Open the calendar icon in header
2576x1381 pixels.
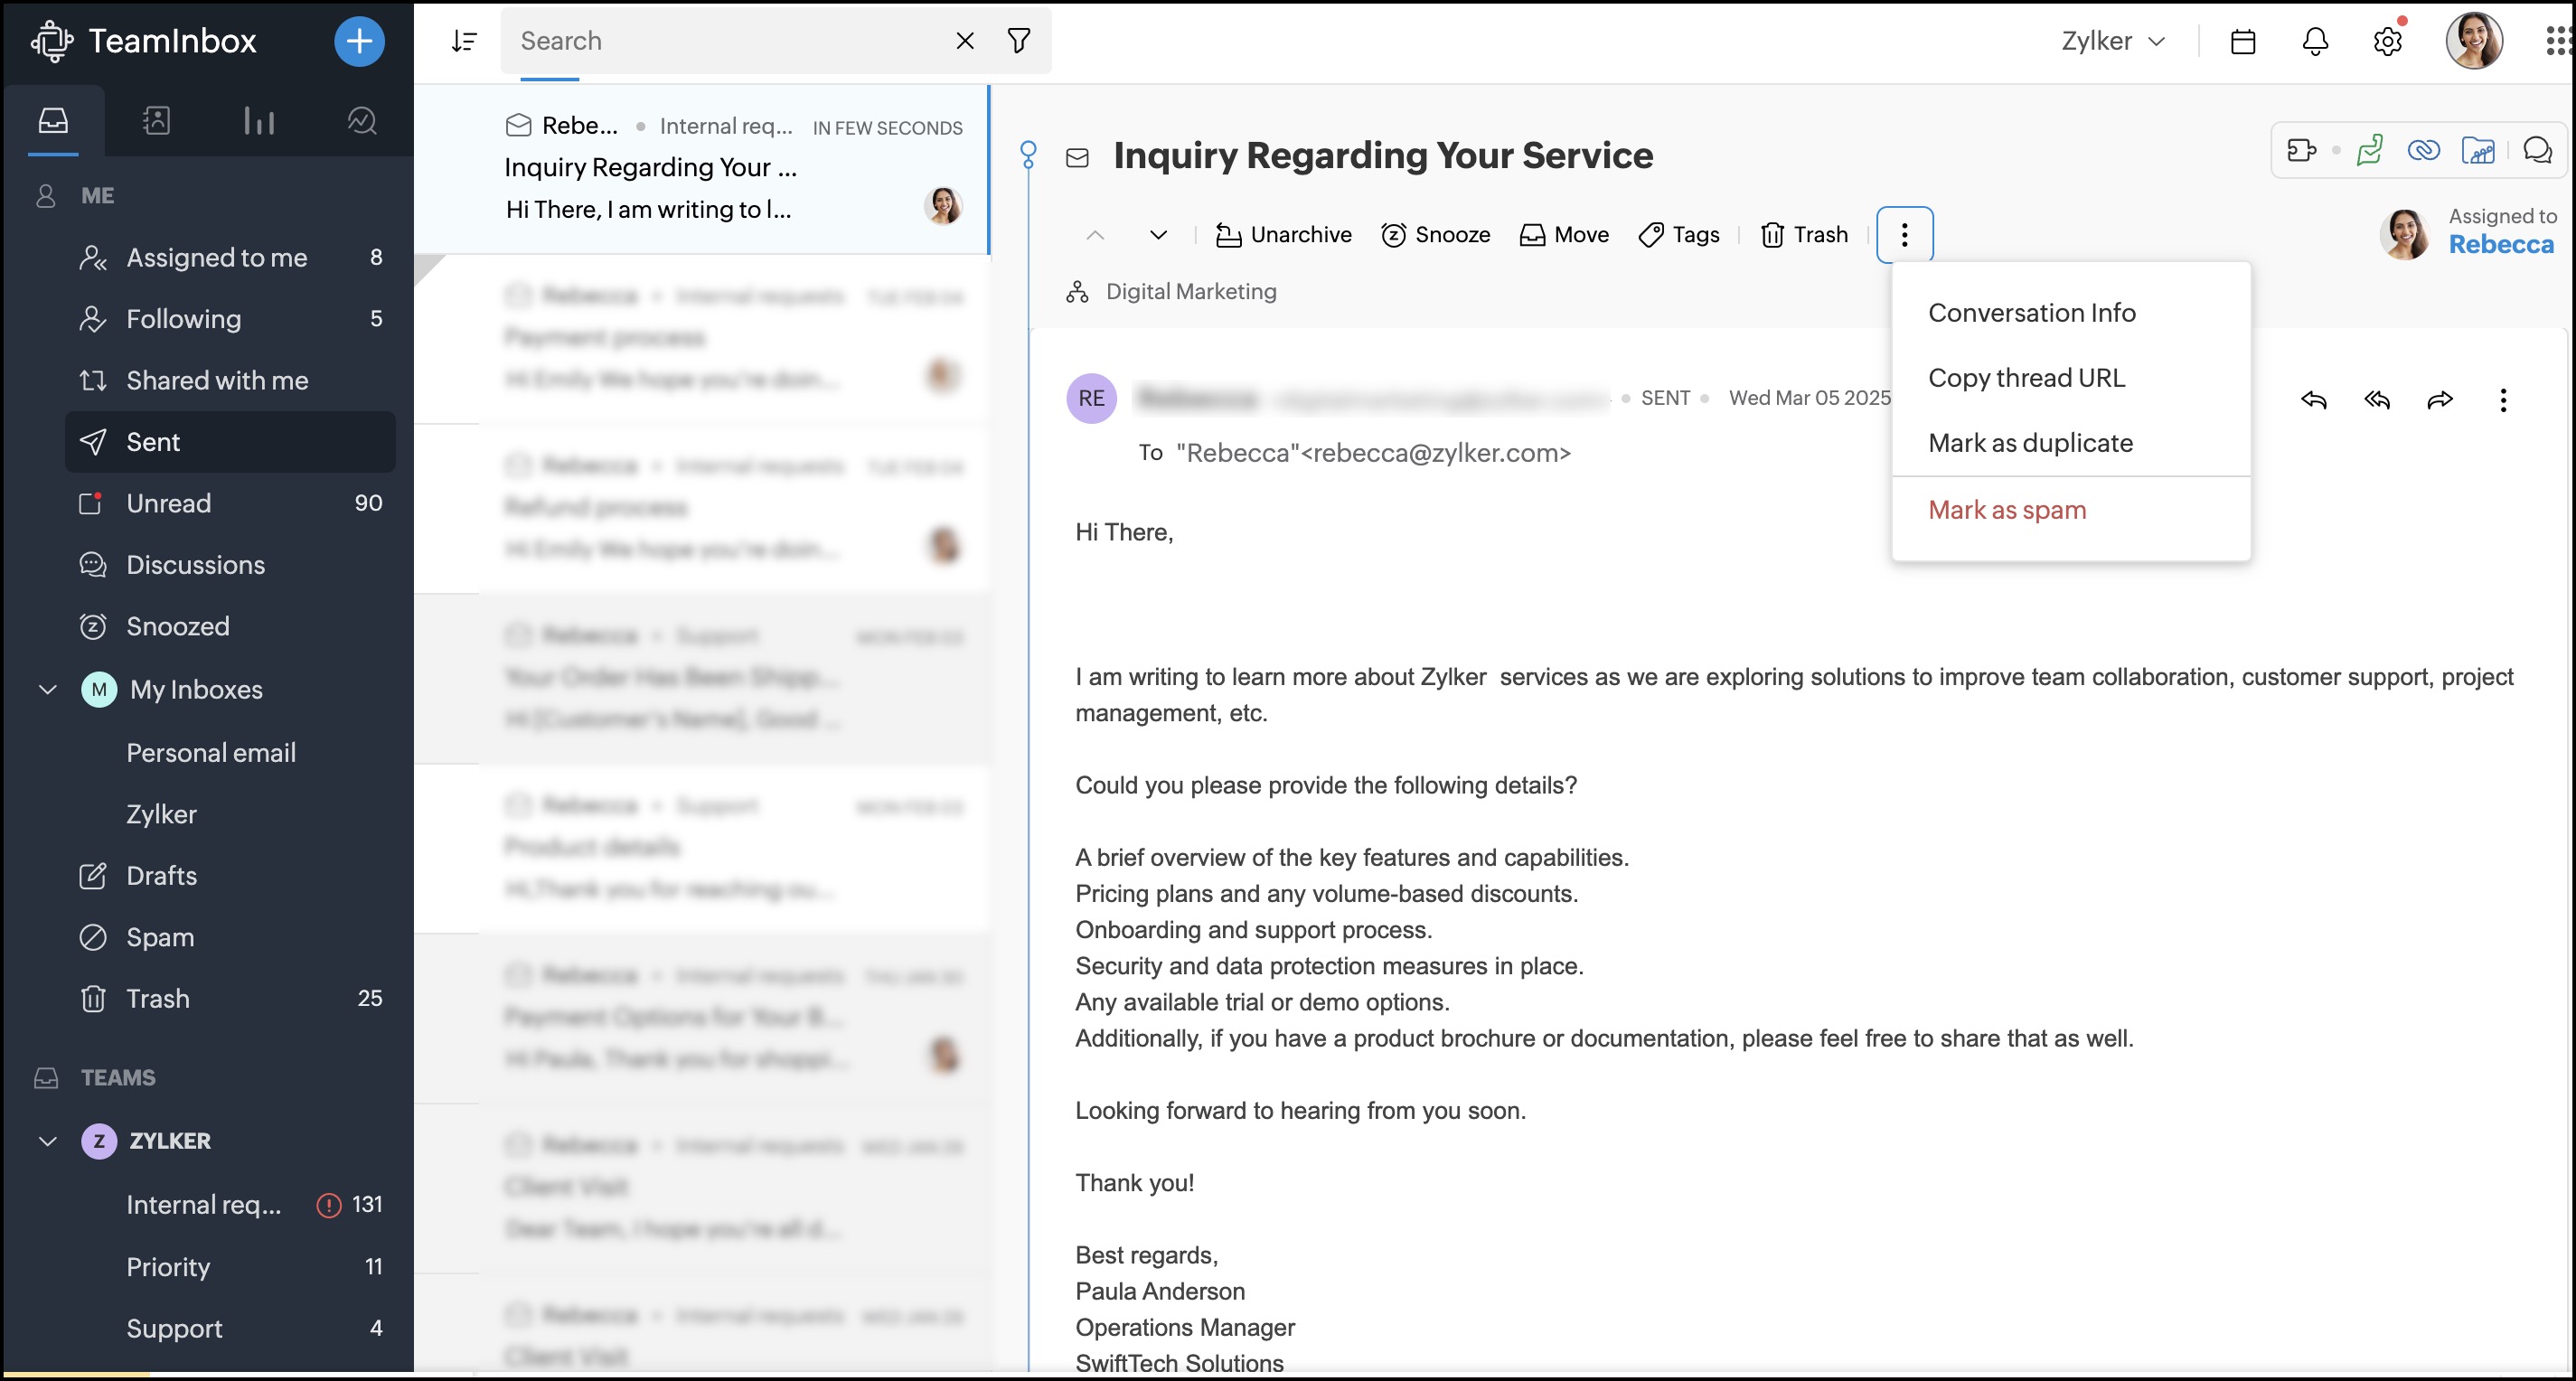pos(2243,41)
